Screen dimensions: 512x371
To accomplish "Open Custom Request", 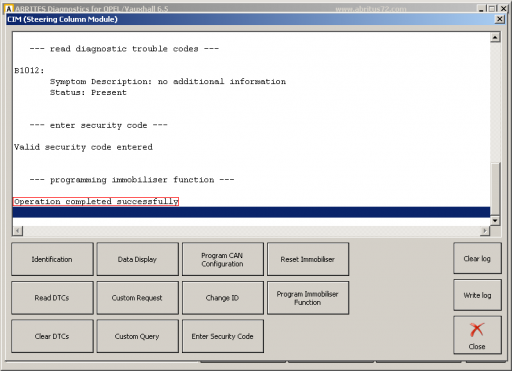I will (137, 298).
